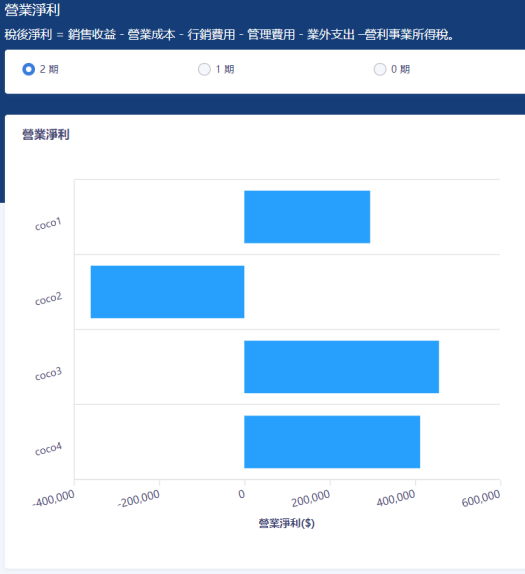525x574 pixels.
Task: Click the 0 期 label text
Action: pyautogui.click(x=401, y=69)
